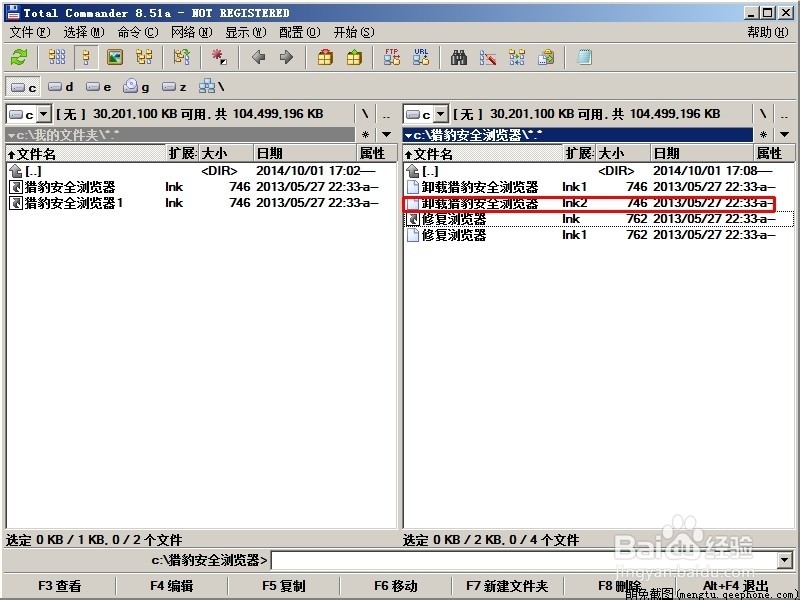Open the 网络 menu
The image size is (800, 600).
click(x=192, y=32)
